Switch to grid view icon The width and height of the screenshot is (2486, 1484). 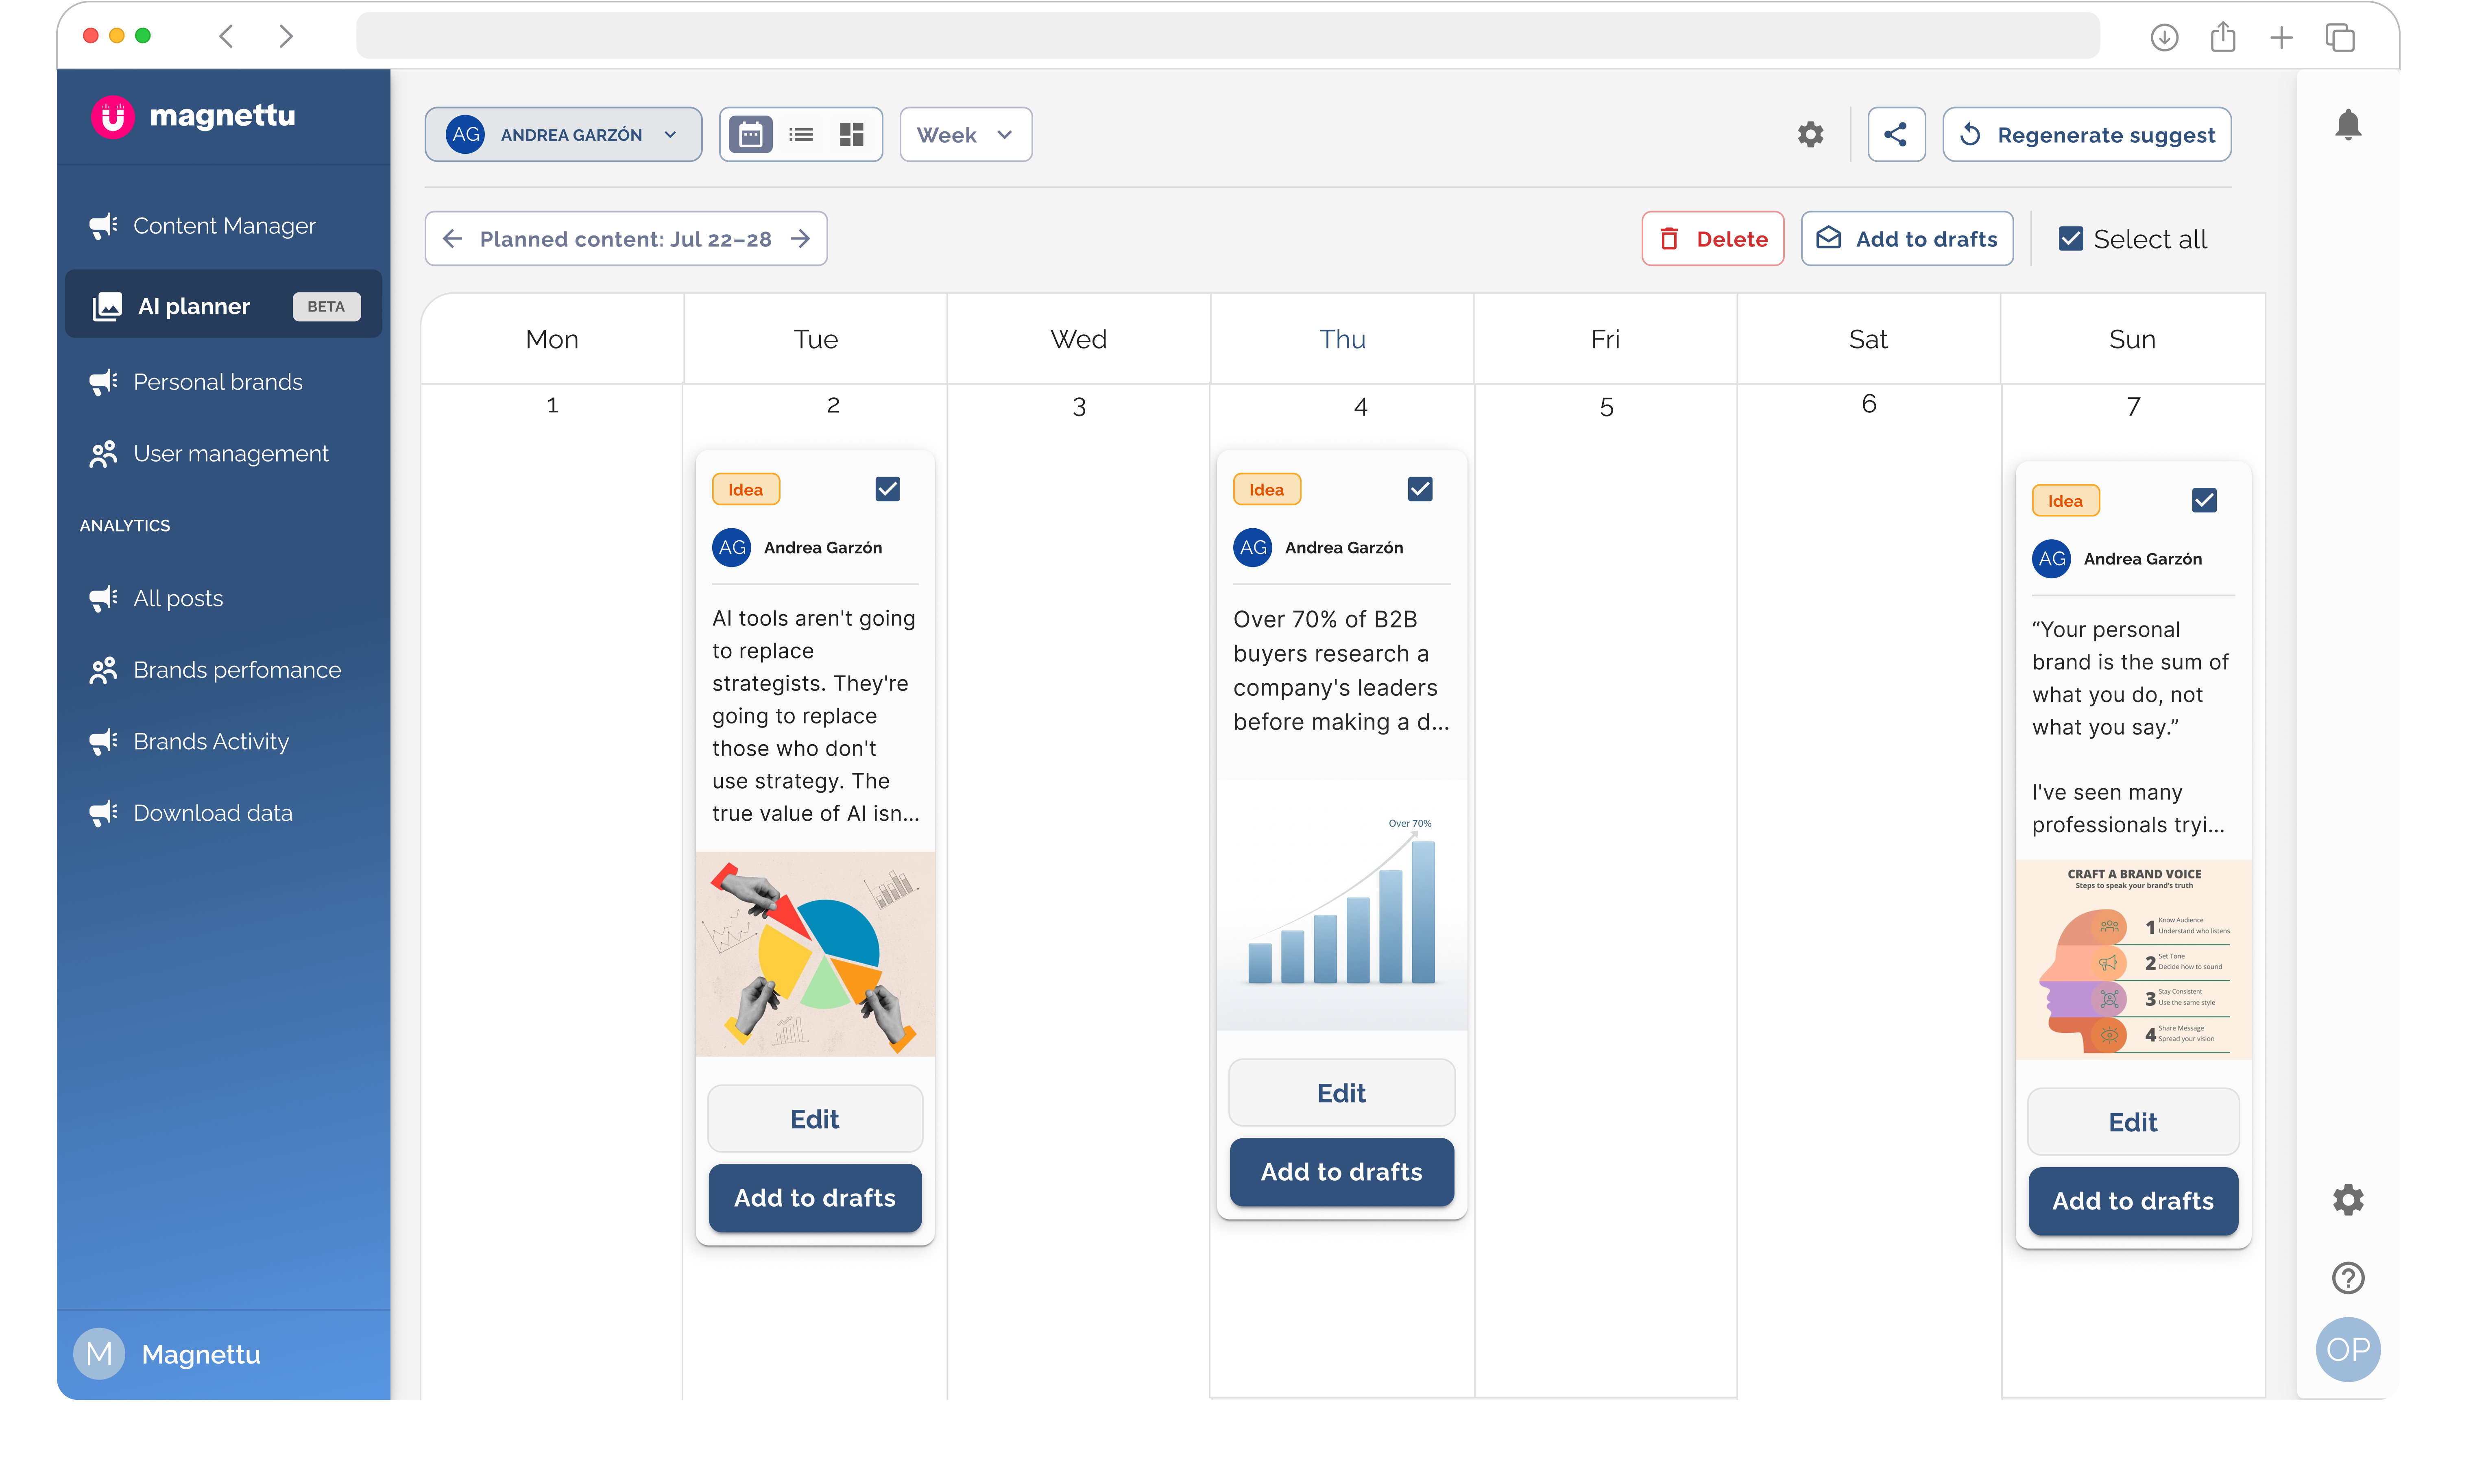tap(851, 134)
